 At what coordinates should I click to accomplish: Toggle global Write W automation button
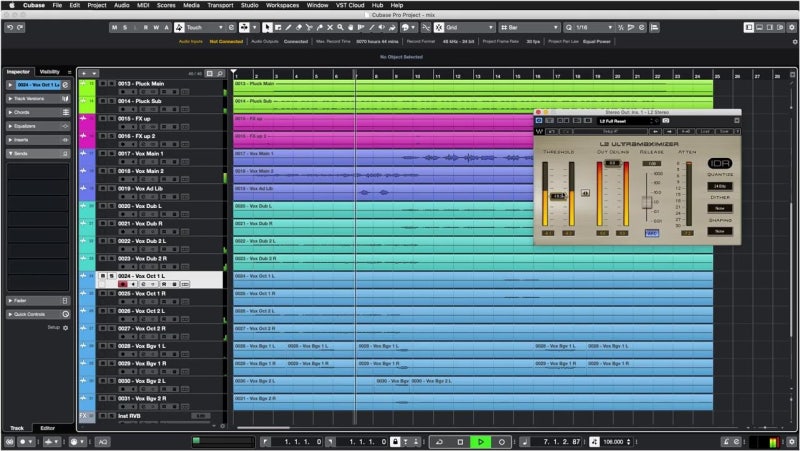[x=156, y=28]
